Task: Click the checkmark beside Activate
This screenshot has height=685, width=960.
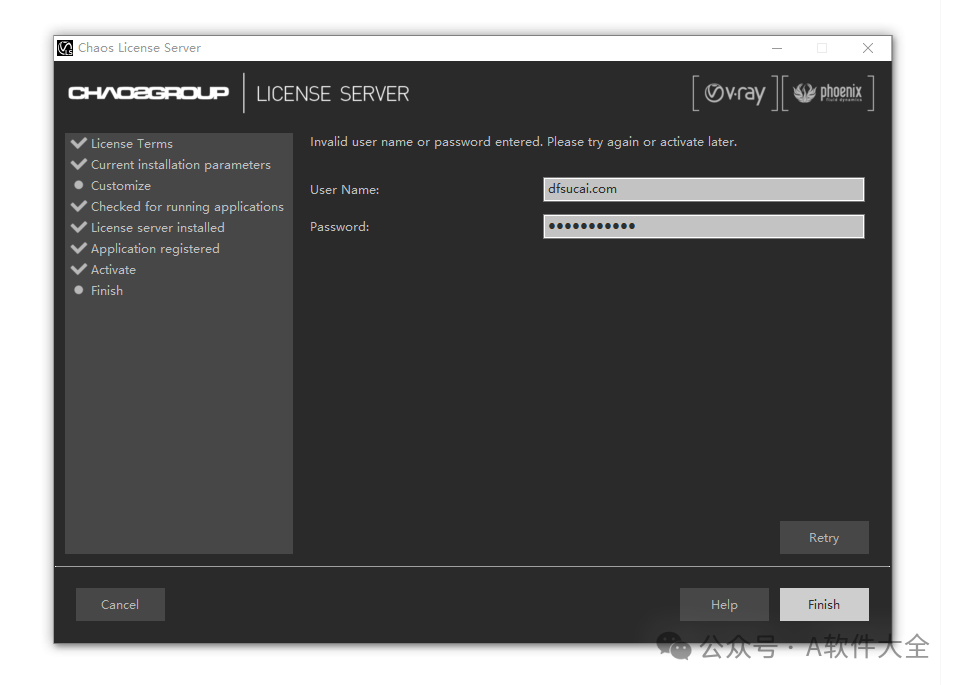Action: pos(79,269)
